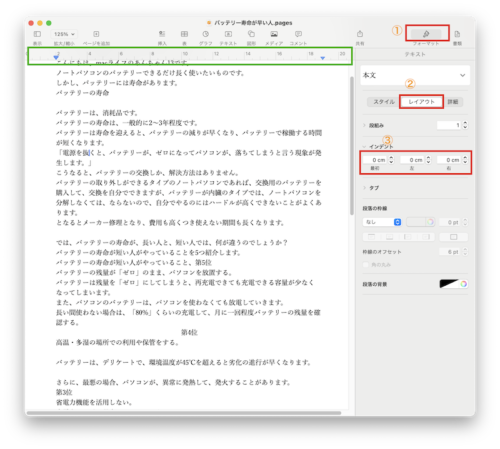Click the 左 left indent stepper
The width and height of the screenshot is (500, 449).
pyautogui.click(x=428, y=160)
